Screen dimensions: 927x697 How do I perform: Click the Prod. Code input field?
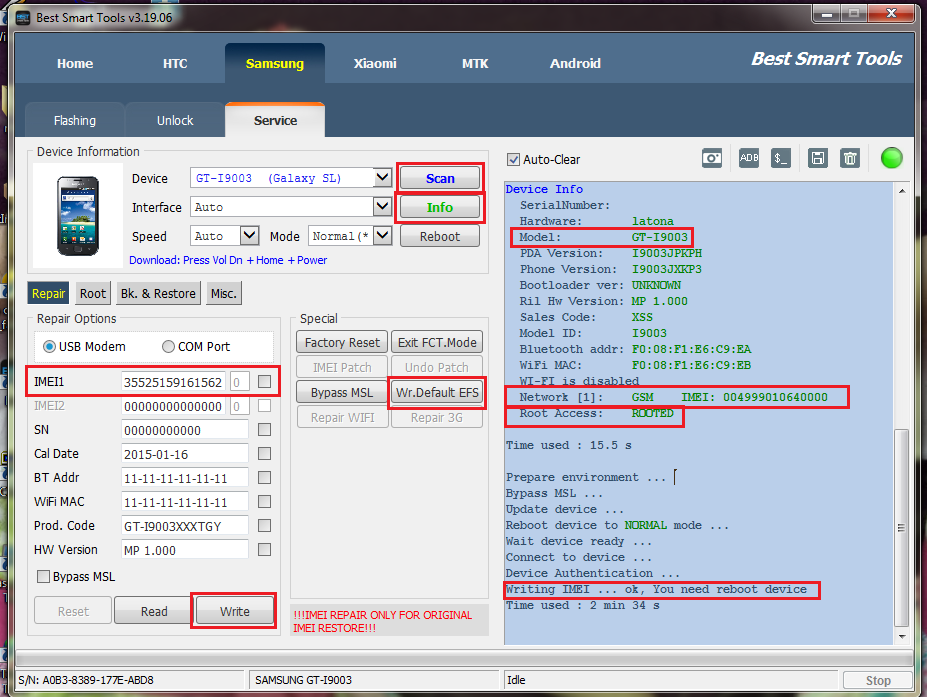[184, 526]
